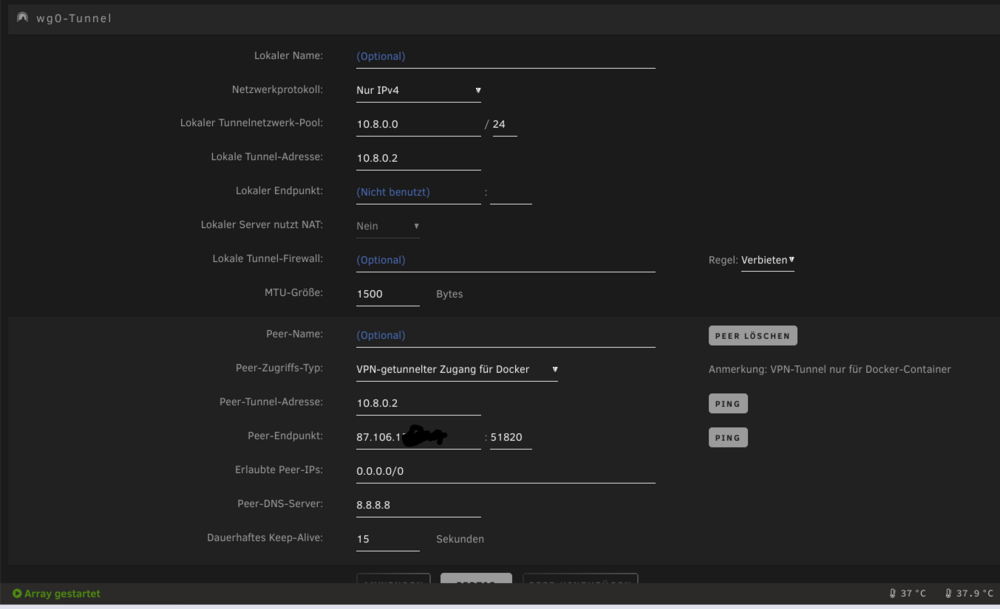Click the Lokaler Name input field
Viewport: 1000px width, 609px height.
pyautogui.click(x=505, y=56)
